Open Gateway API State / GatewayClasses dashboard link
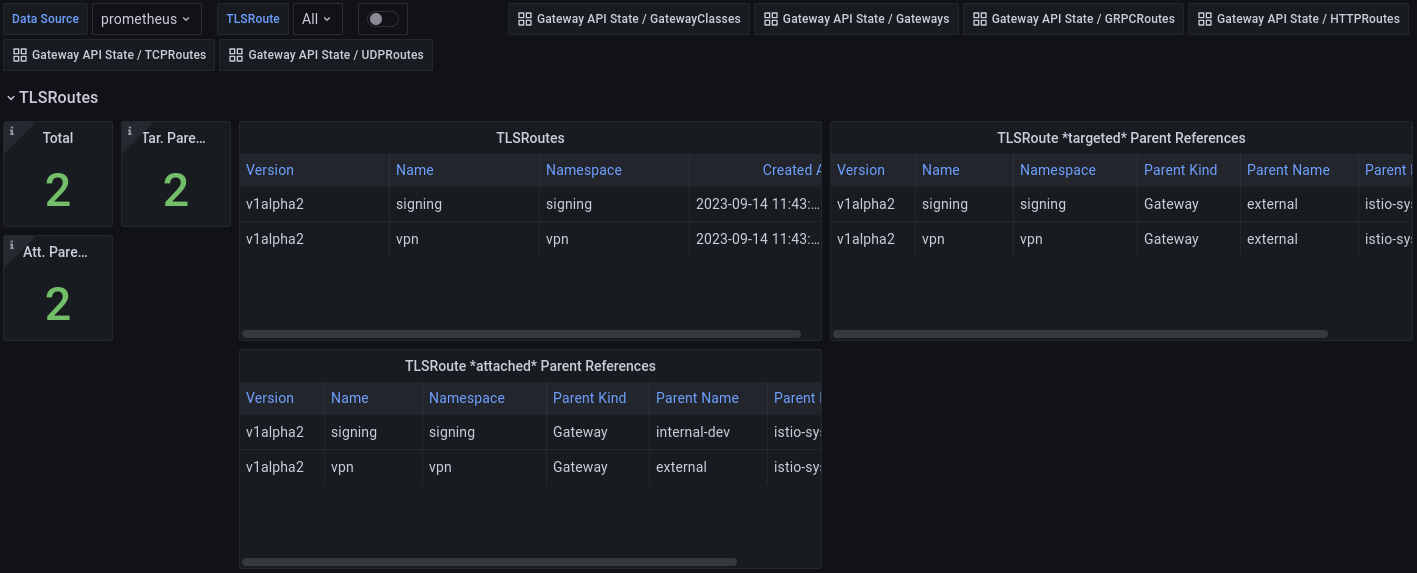The height and width of the screenshot is (573, 1417). point(629,19)
